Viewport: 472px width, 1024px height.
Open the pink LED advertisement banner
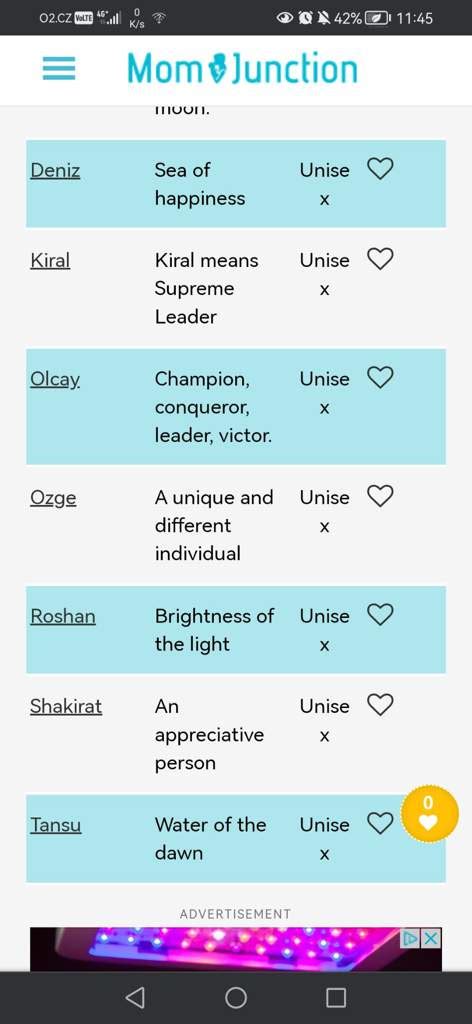(x=236, y=949)
